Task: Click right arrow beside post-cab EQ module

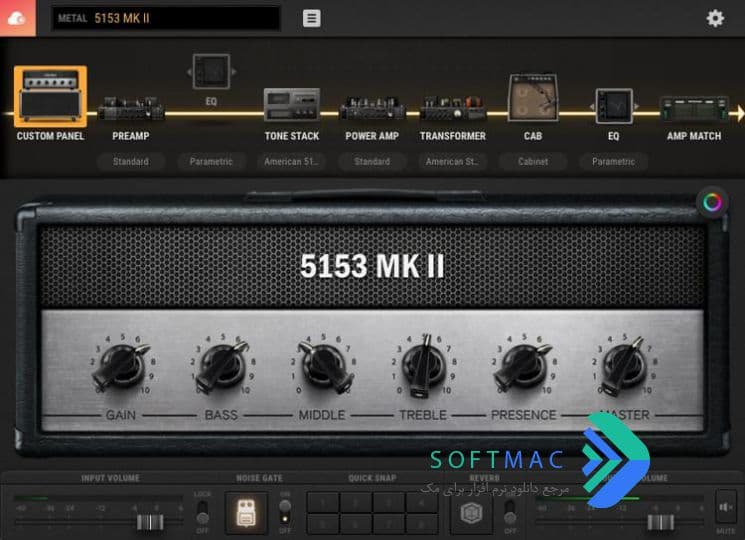Action: pyautogui.click(x=636, y=106)
